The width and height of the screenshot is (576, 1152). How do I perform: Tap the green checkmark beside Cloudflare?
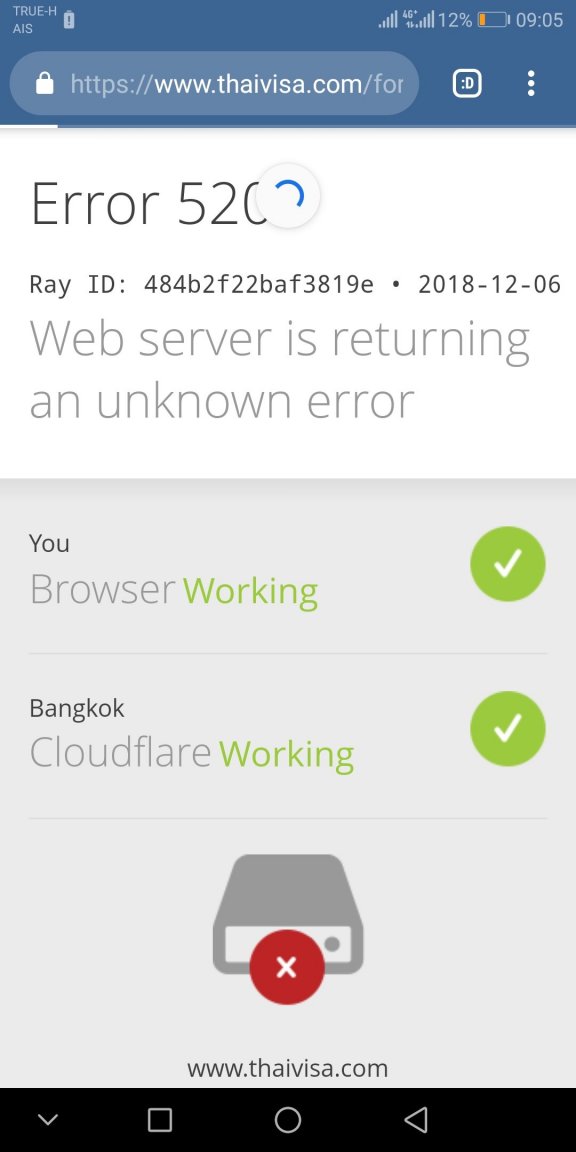508,728
